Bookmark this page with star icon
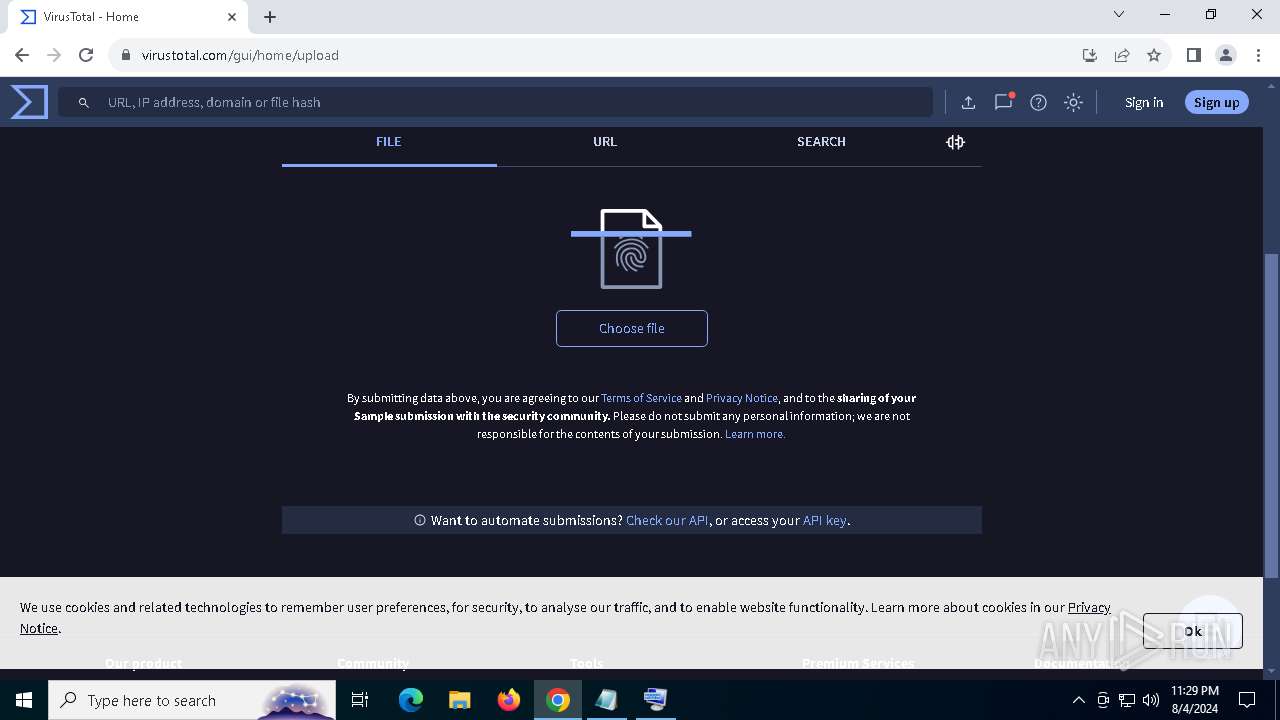This screenshot has width=1280, height=720. 1154,55
